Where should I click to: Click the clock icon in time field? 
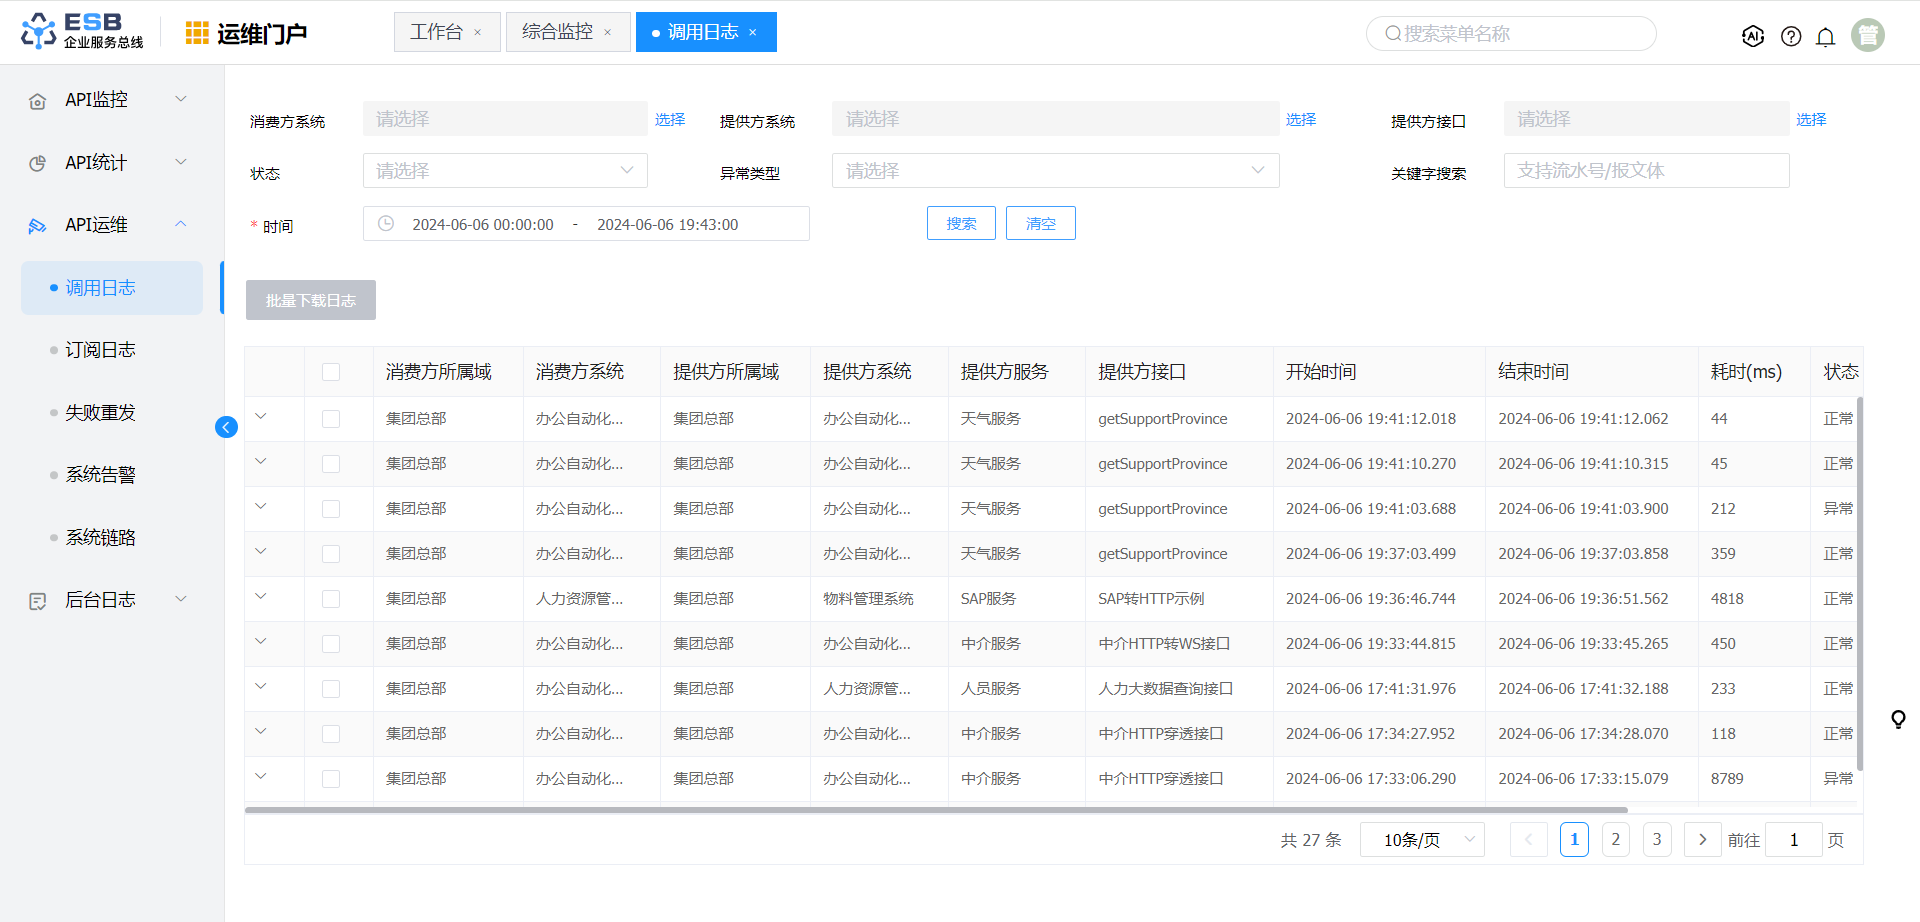[x=386, y=224]
